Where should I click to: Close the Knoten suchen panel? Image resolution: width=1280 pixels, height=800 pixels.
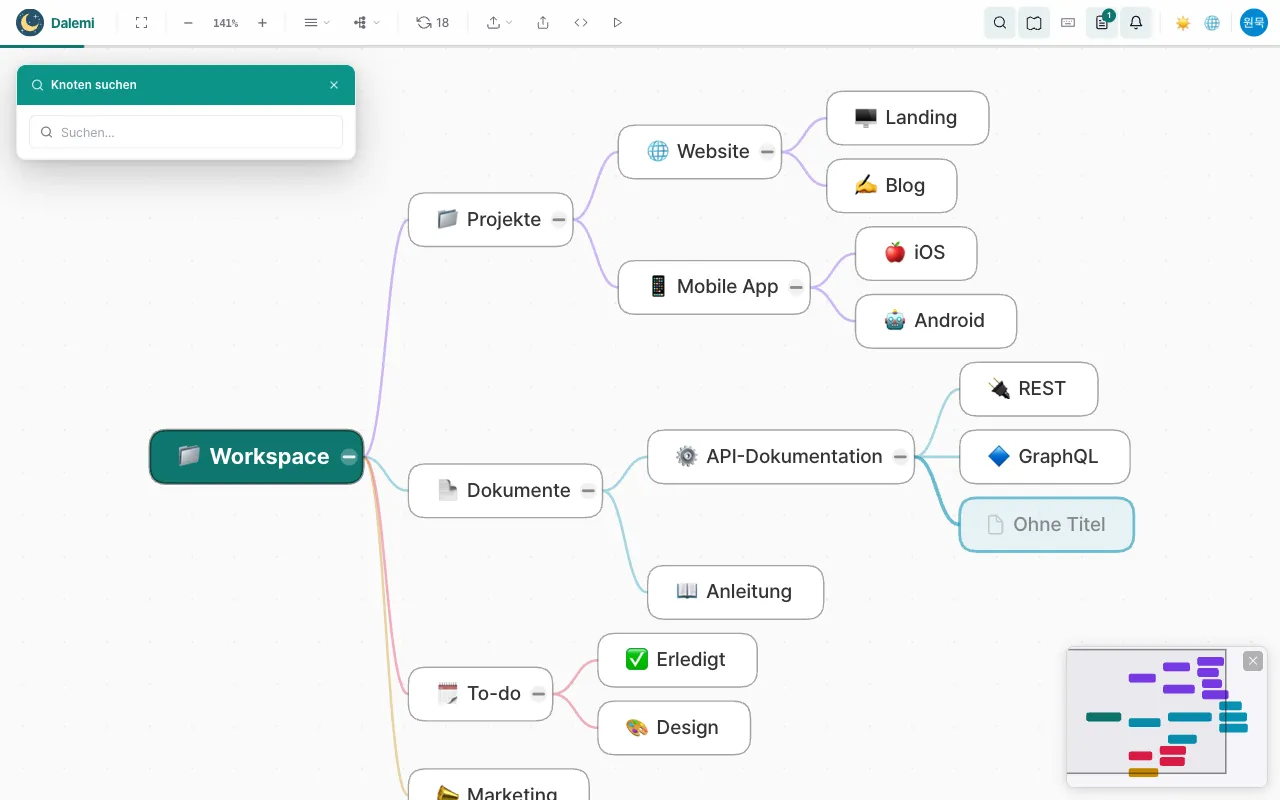(334, 85)
